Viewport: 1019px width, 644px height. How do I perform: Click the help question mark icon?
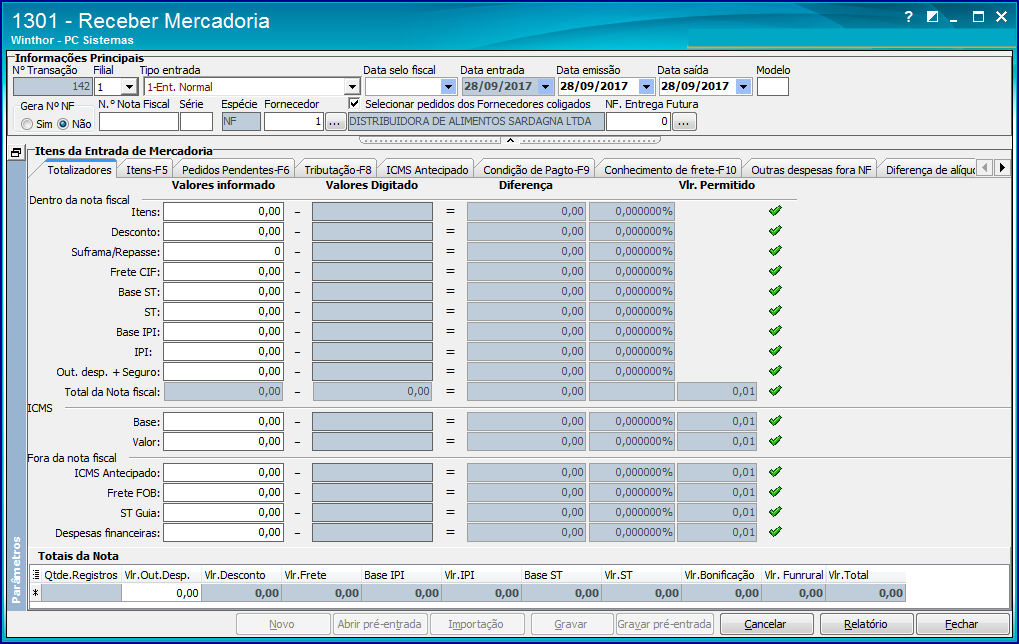(x=909, y=18)
